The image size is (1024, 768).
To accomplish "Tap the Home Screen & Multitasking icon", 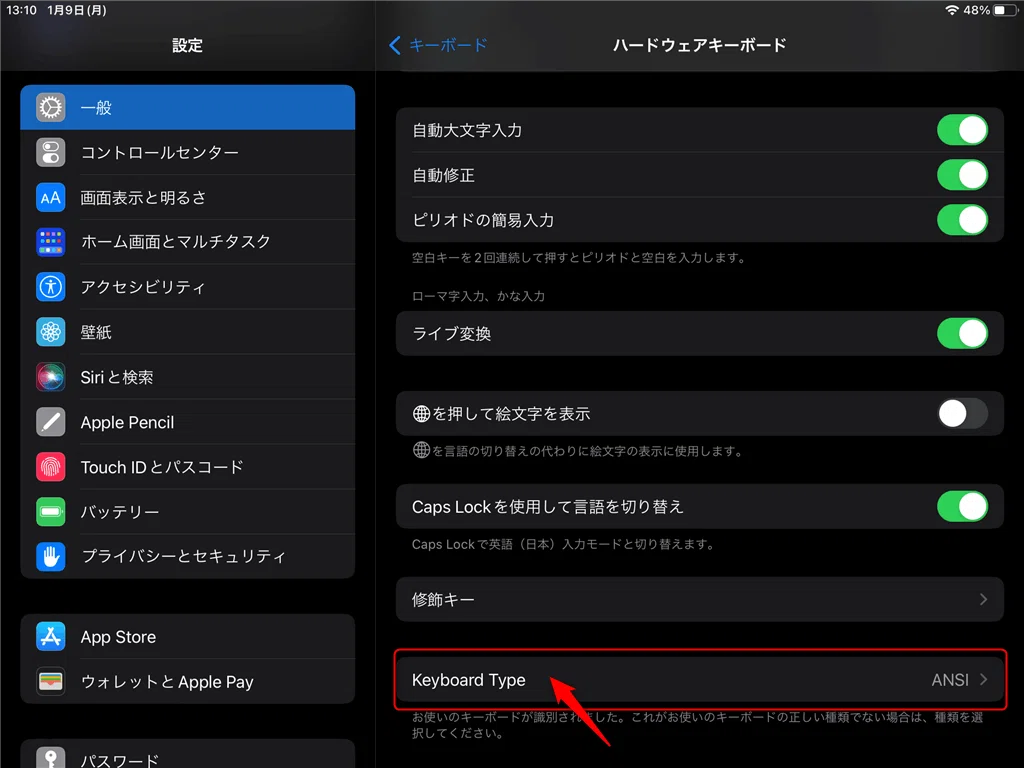I will tap(51, 242).
